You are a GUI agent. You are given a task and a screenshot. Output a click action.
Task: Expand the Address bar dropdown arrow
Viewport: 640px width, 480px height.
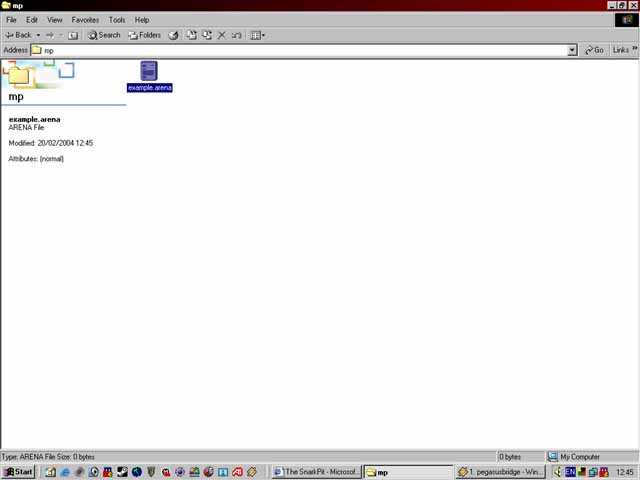click(572, 50)
